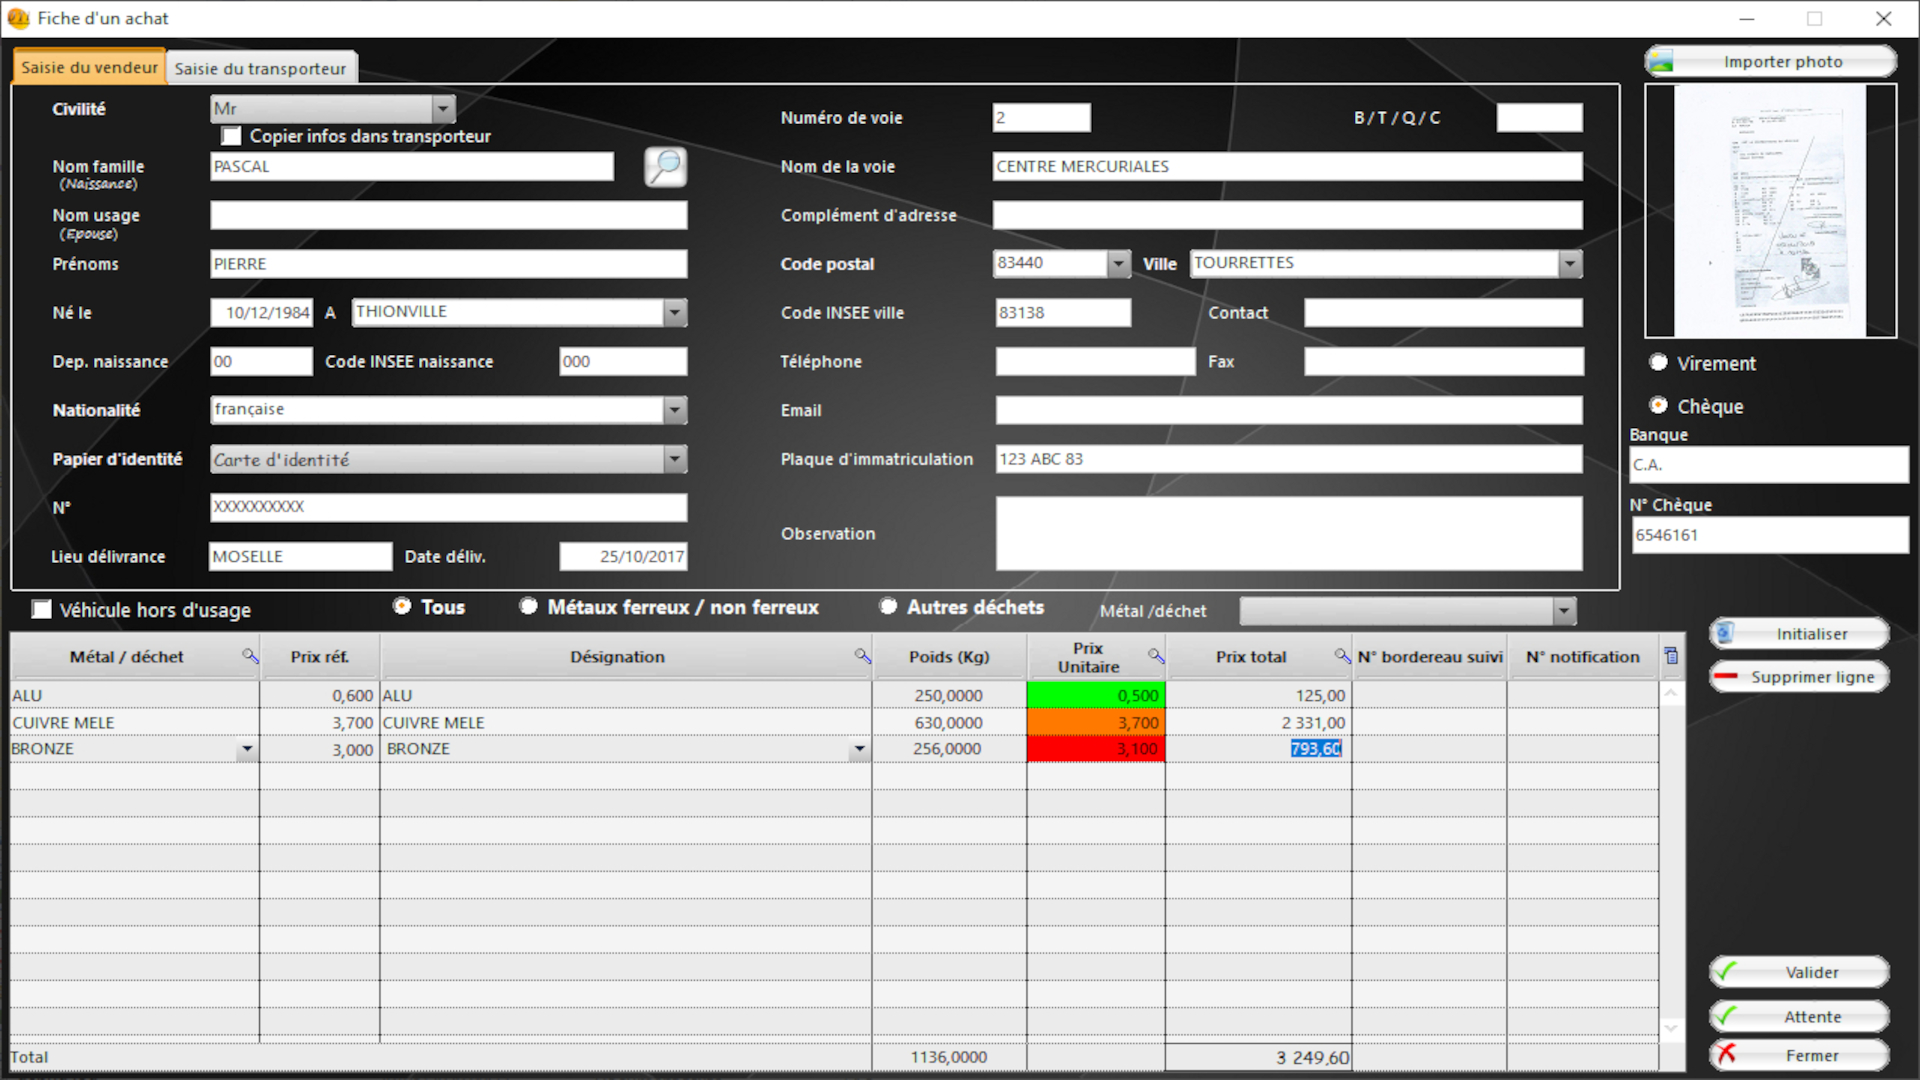Enable Copier infos dans transporteur checkbox
1920x1080 pixels.
[x=232, y=136]
